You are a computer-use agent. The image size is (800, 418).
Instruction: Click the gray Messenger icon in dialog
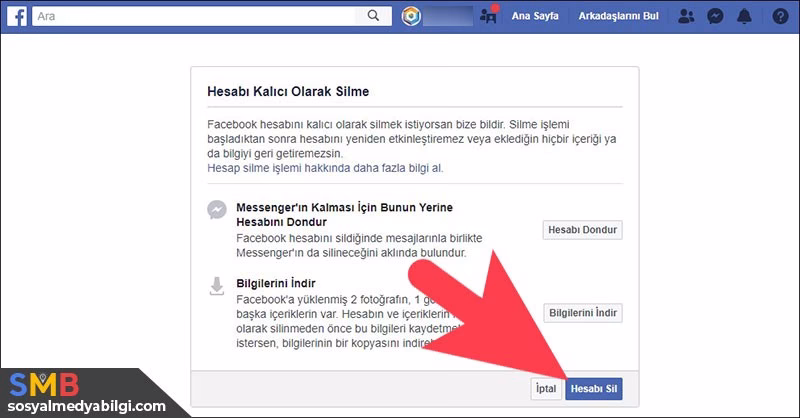(x=217, y=209)
